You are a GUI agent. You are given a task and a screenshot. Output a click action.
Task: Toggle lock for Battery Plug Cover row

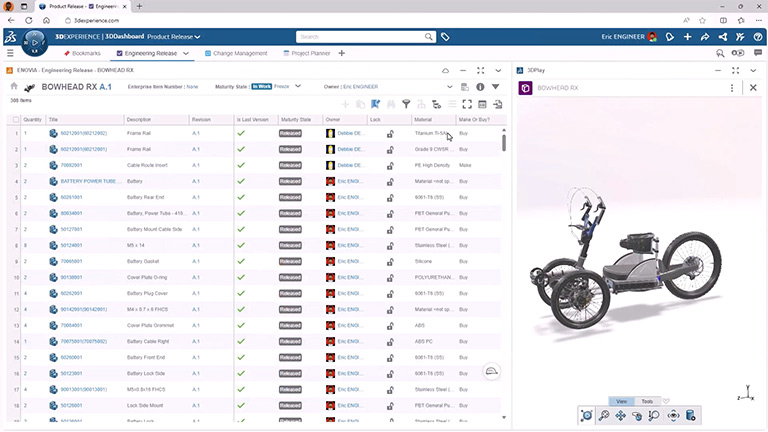click(390, 293)
